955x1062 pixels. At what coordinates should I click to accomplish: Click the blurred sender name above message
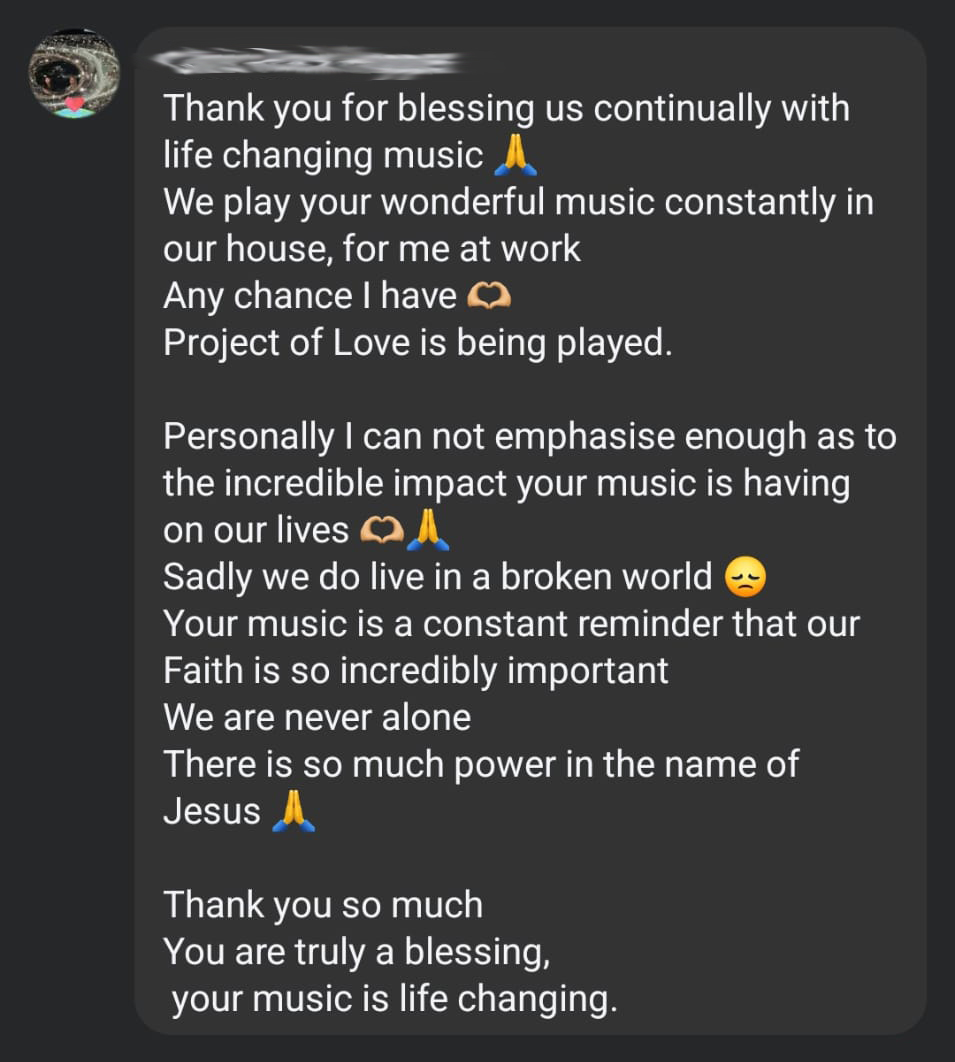pos(310,63)
